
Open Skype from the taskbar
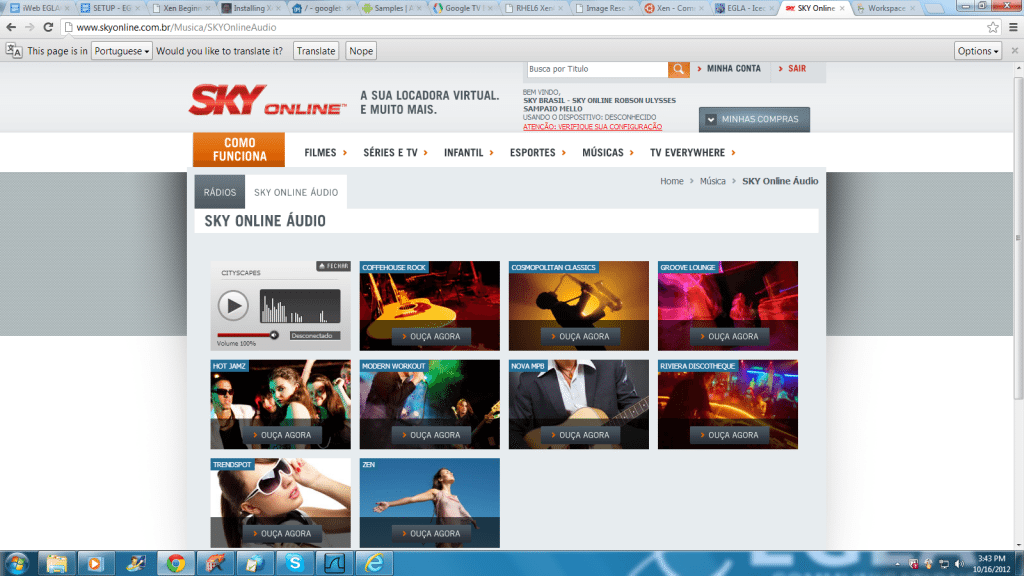[x=294, y=563]
